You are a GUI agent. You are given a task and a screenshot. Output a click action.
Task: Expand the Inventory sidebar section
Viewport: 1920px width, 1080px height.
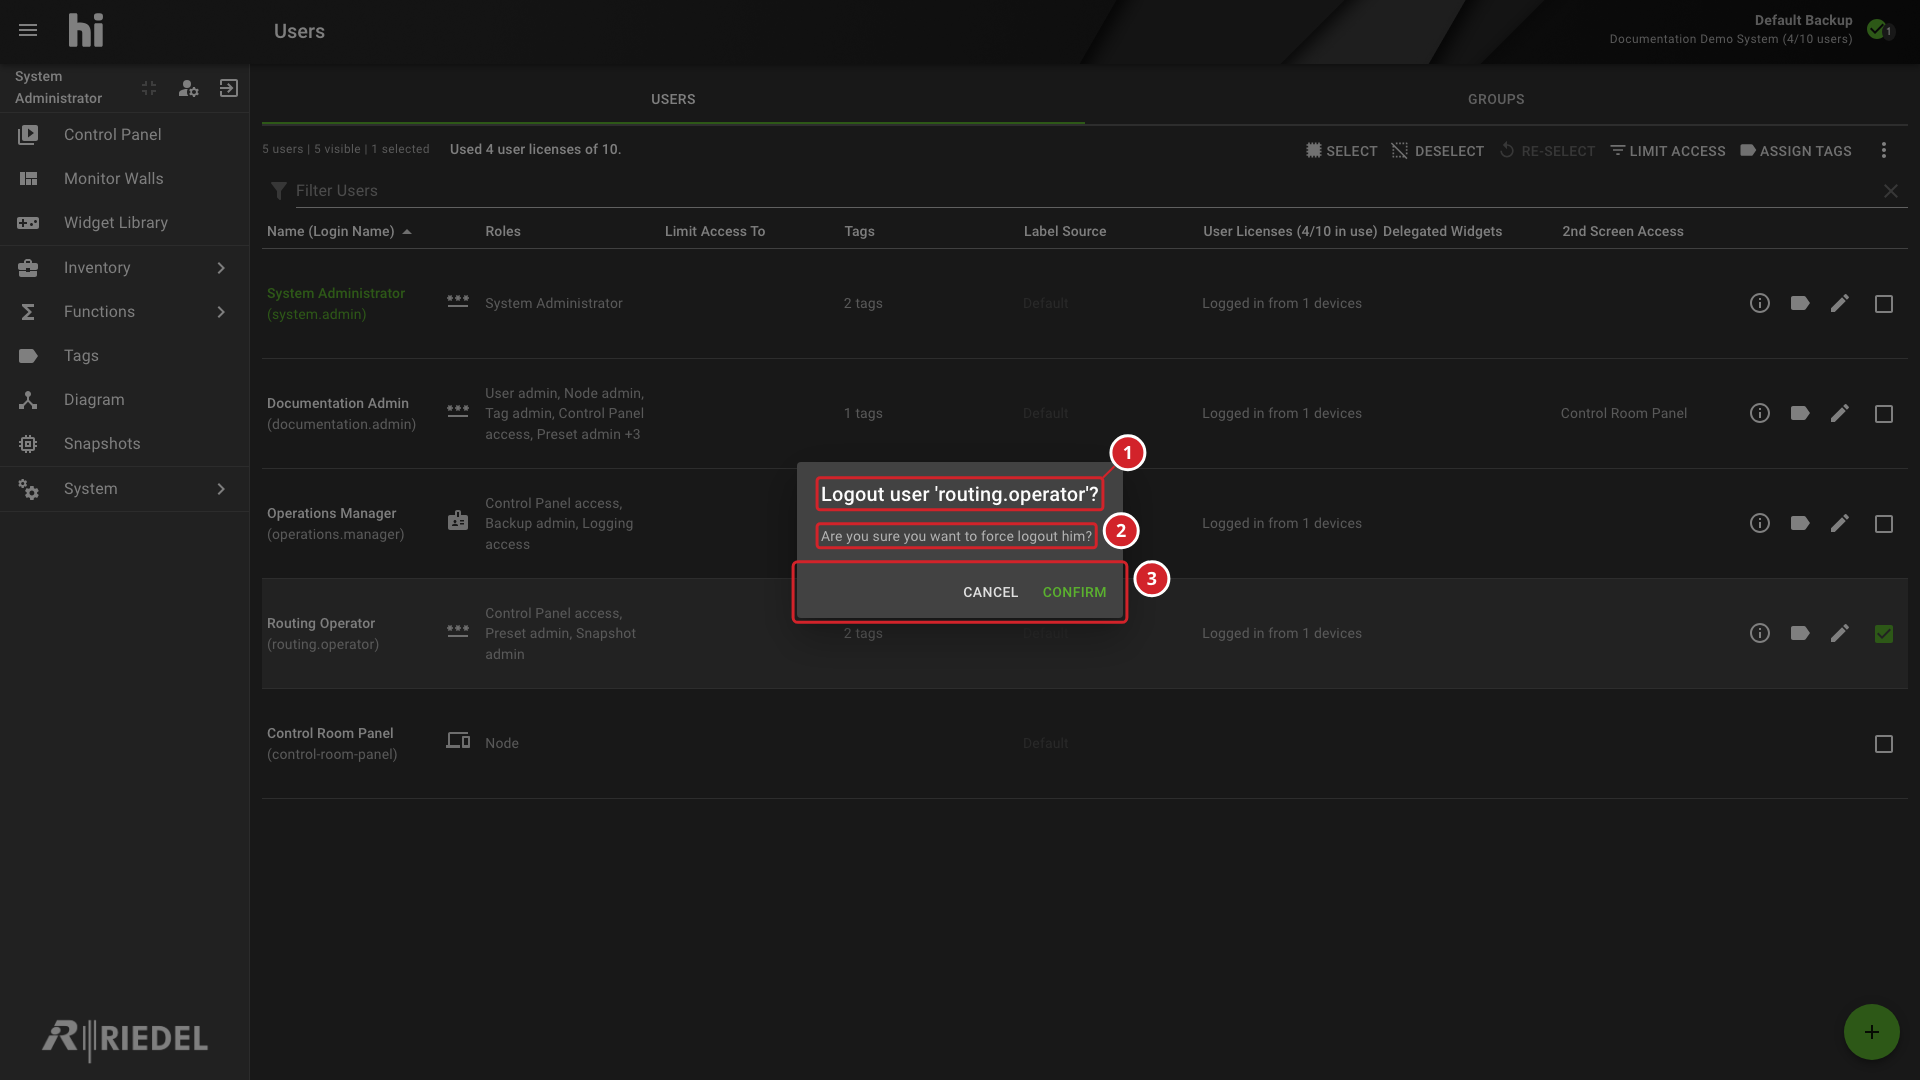tap(125, 268)
